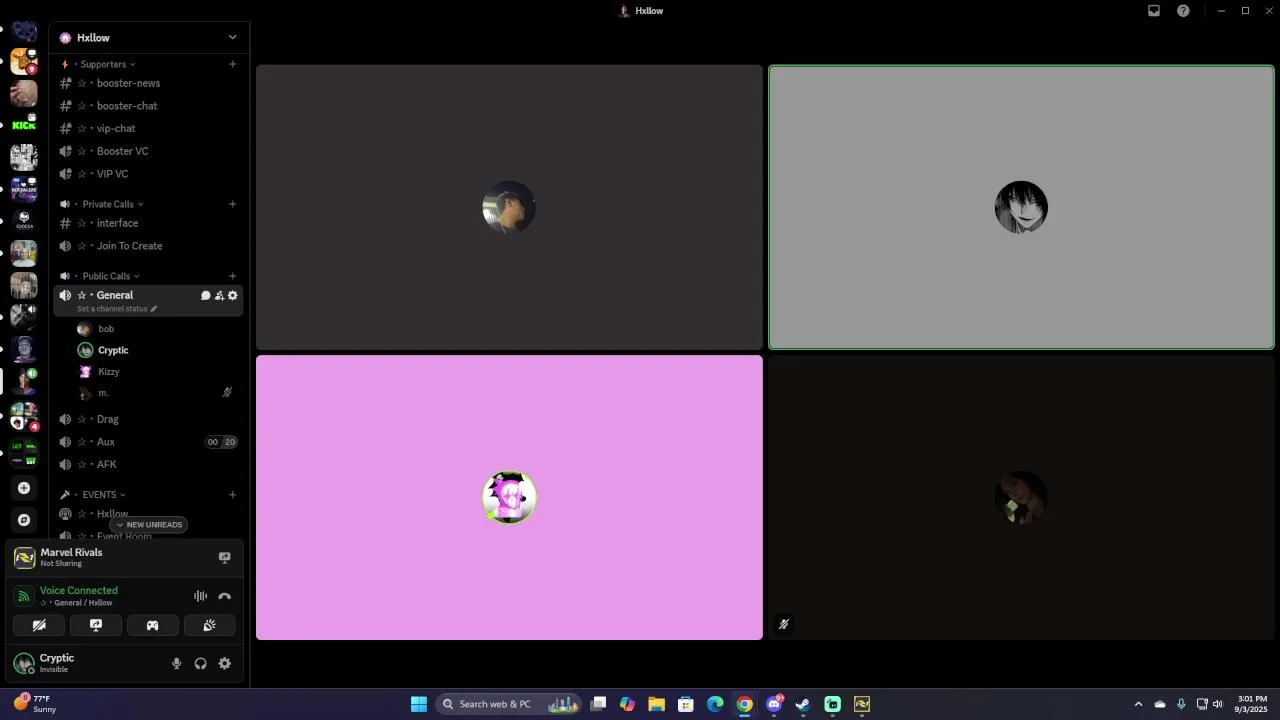Screen dimensions: 1280x720
Task: Open noise suppression waveform options
Action: click(x=201, y=596)
